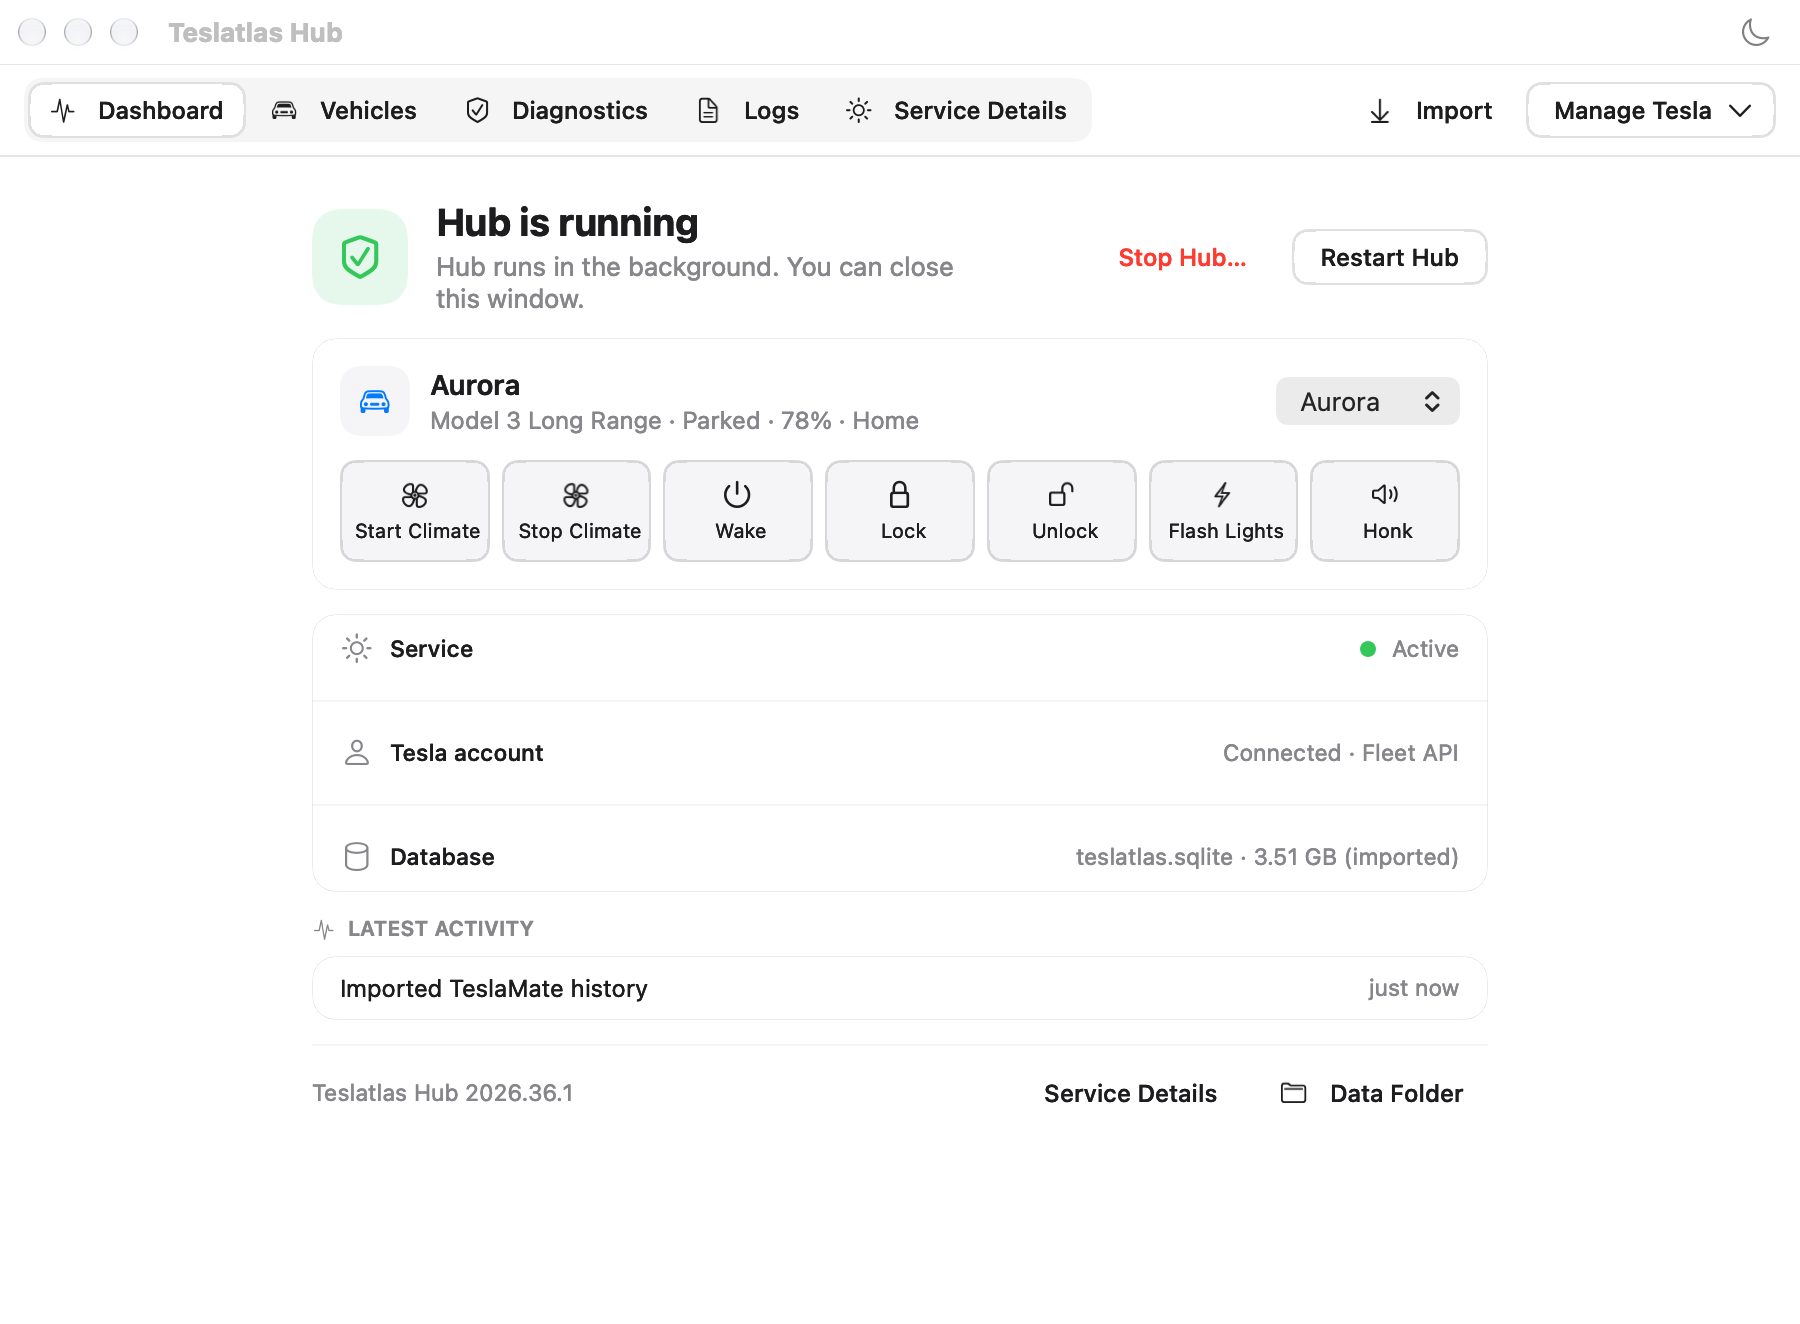Click the Import button

[1430, 110]
